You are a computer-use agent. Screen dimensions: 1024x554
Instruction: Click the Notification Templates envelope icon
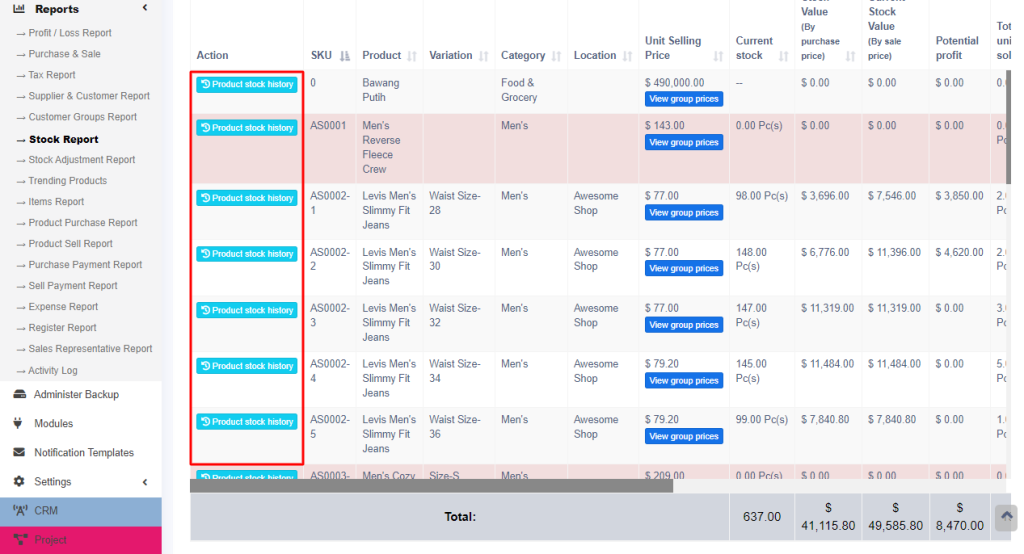coord(19,452)
